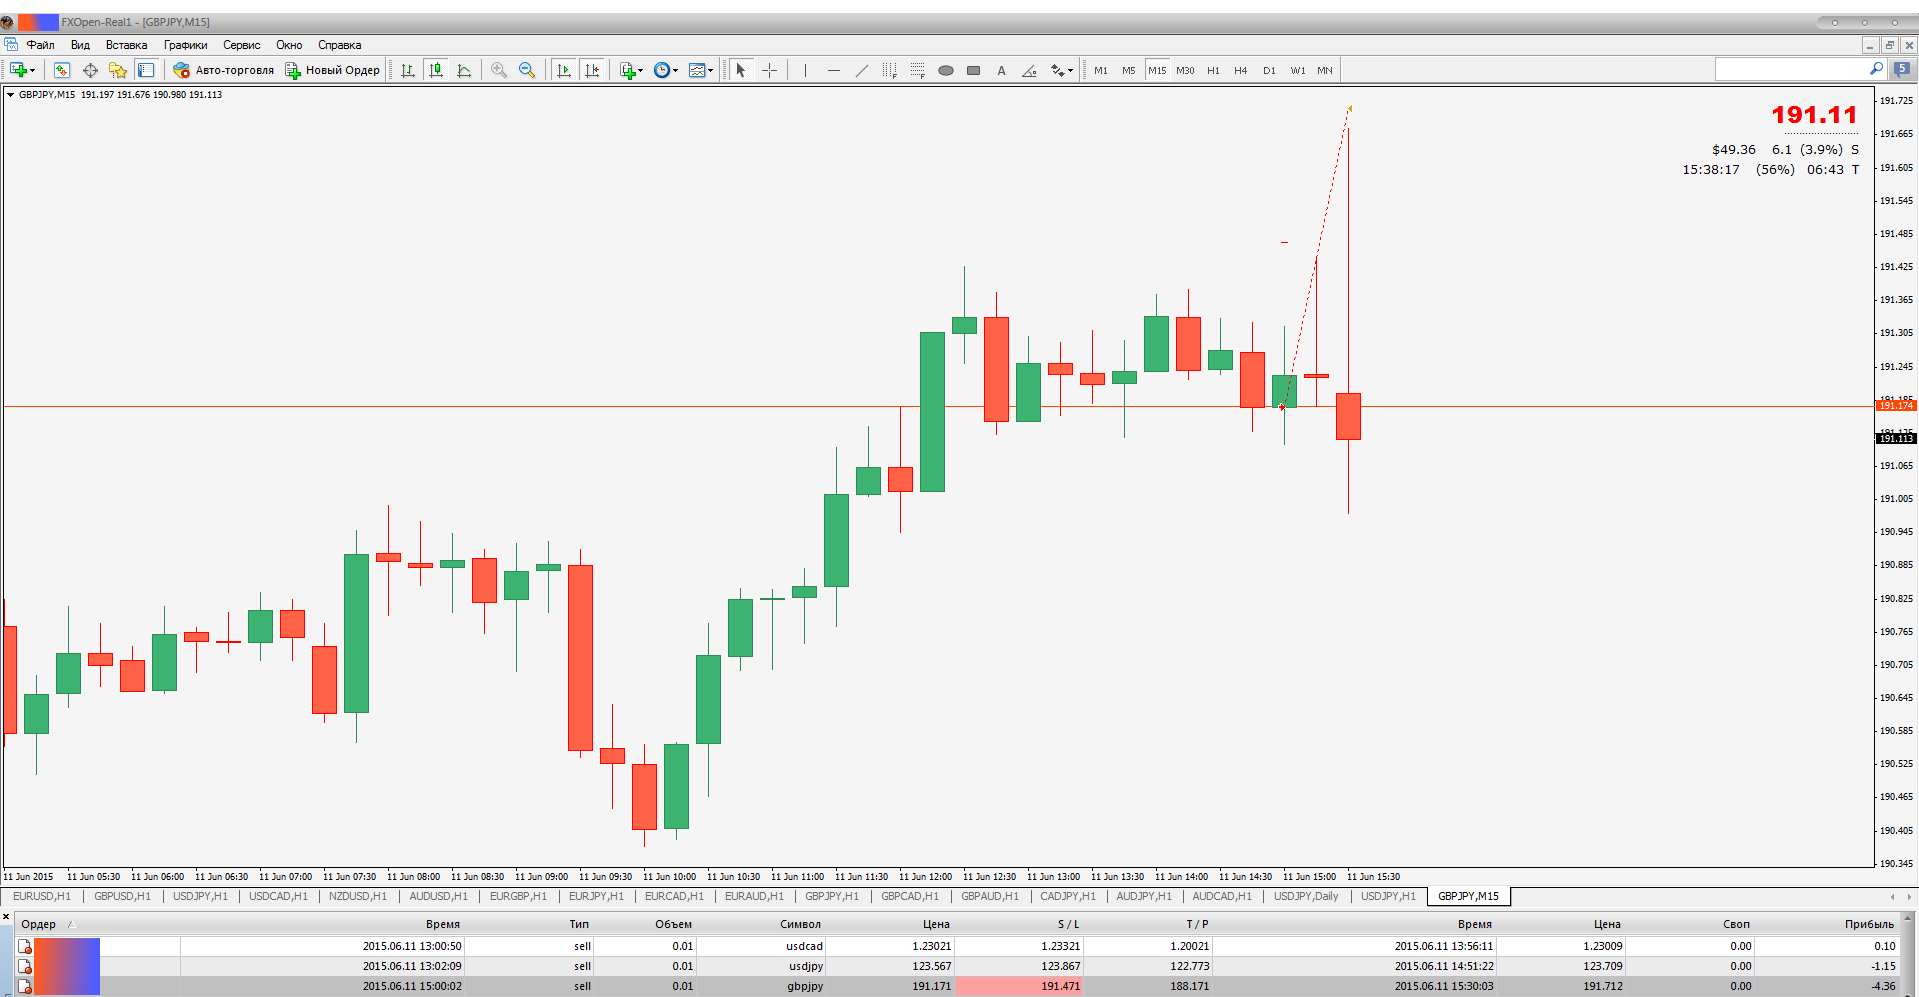The image size is (1919, 997).
Task: Select the trendline drawing tool
Action: coord(862,70)
